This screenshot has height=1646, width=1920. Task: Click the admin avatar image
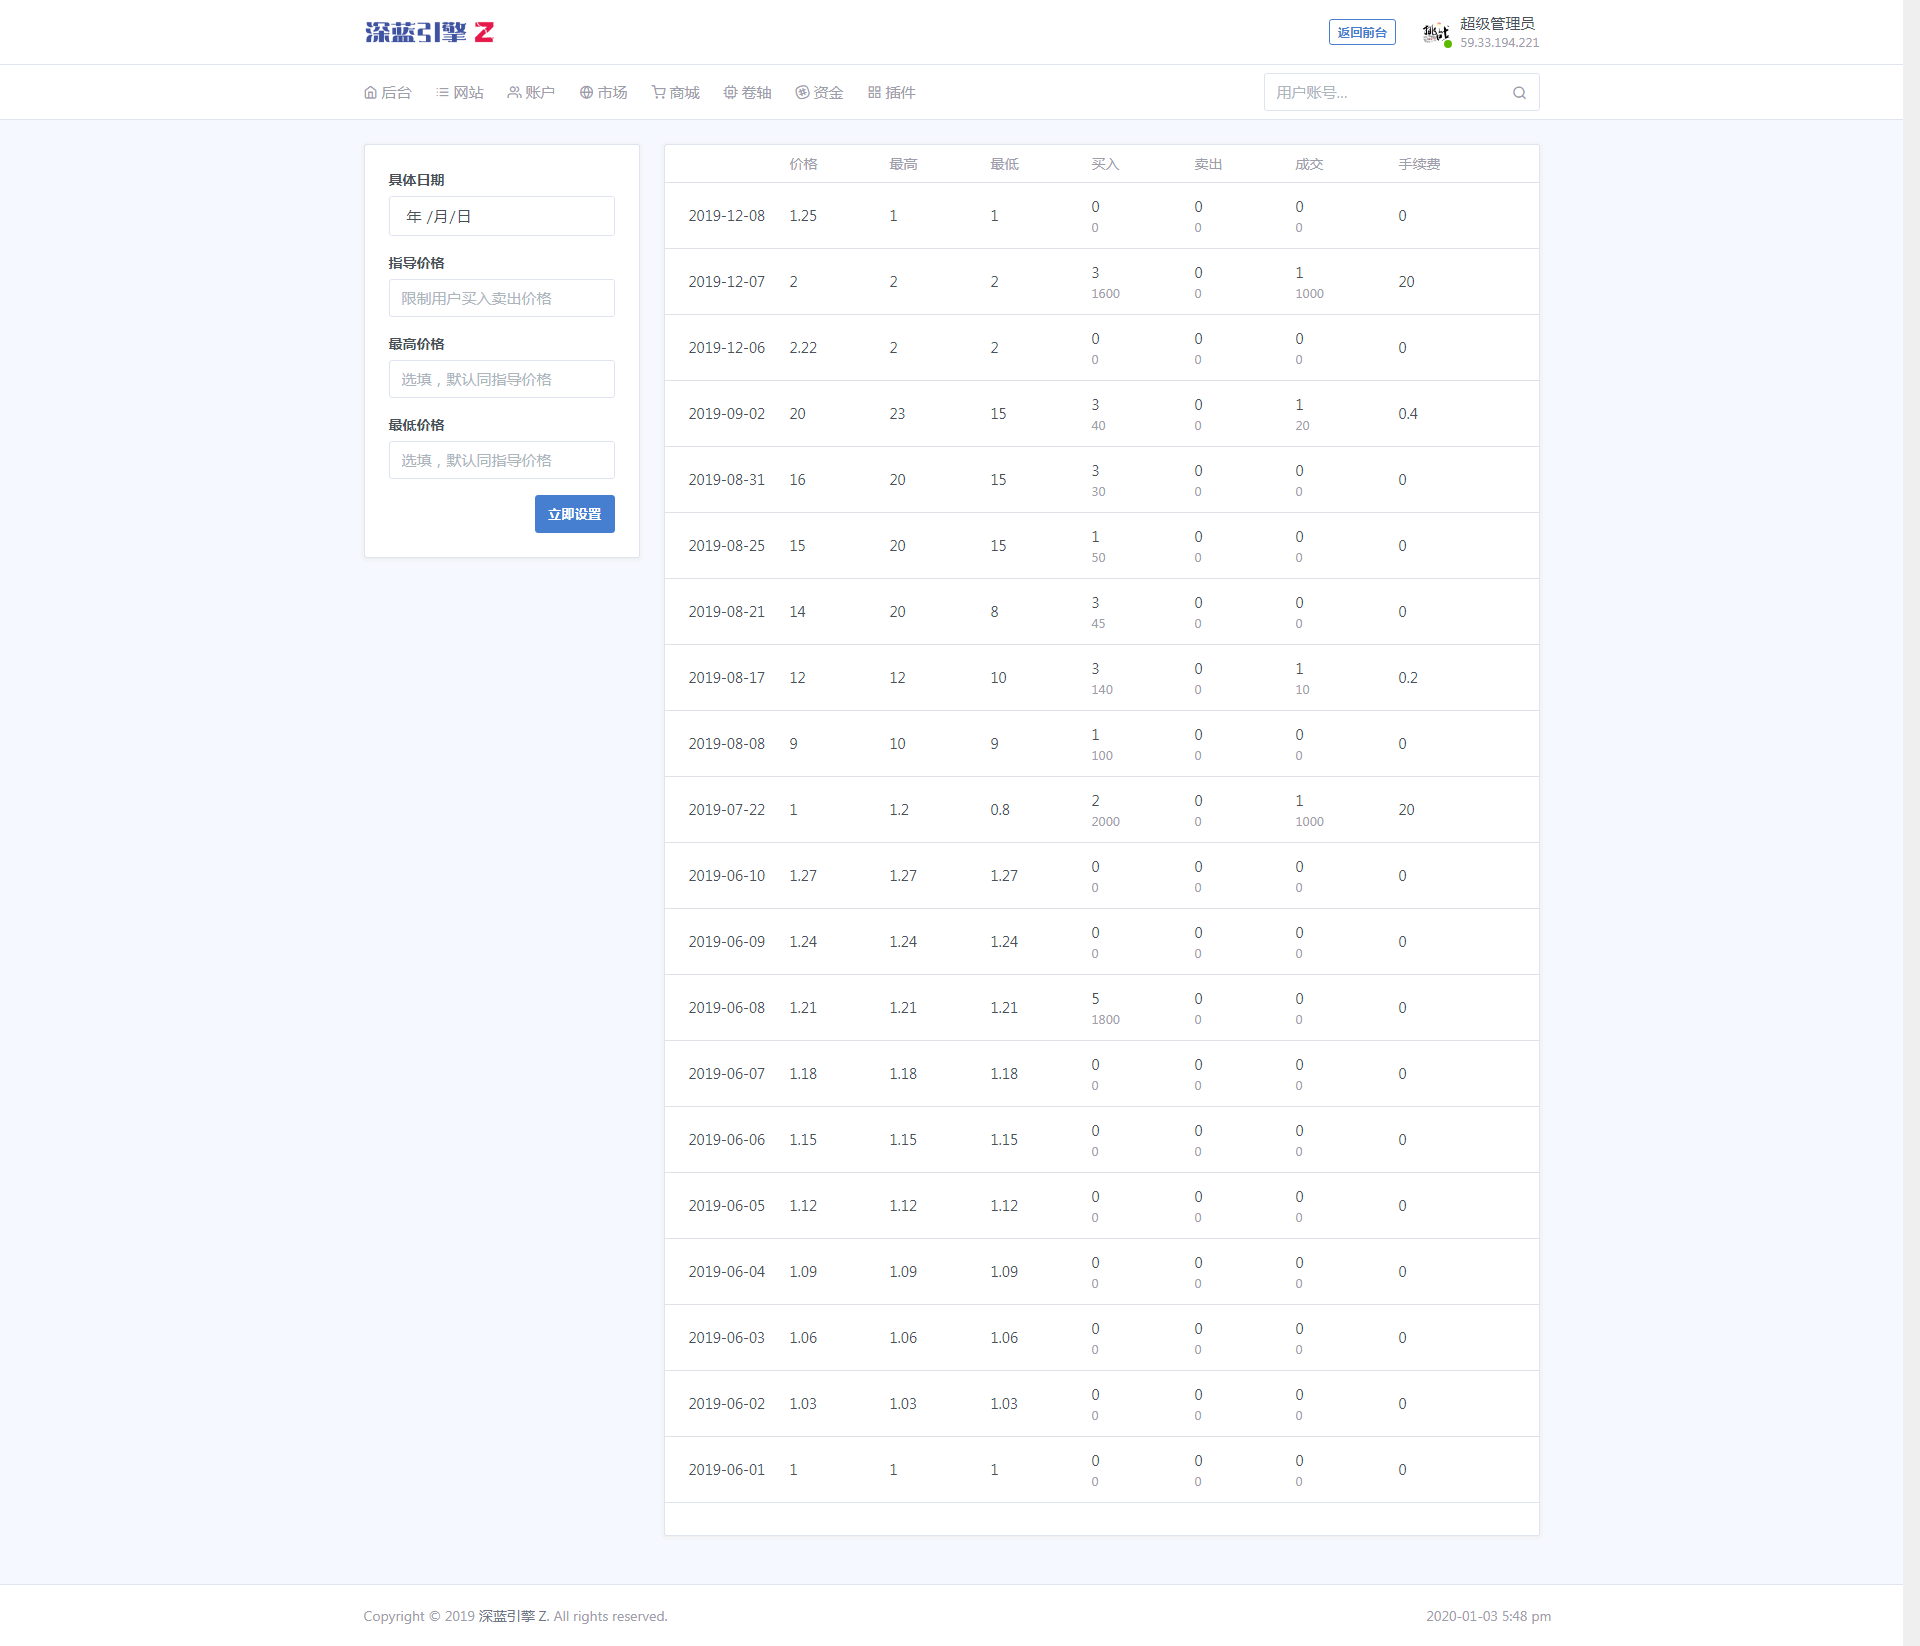click(1436, 33)
